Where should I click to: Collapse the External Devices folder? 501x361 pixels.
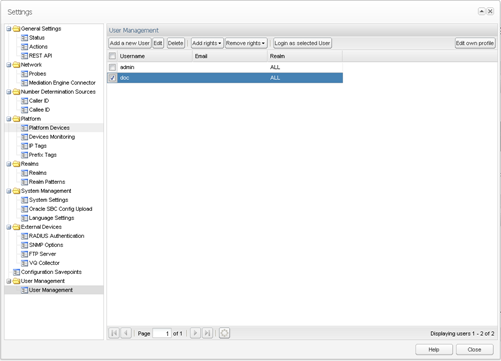[9, 227]
